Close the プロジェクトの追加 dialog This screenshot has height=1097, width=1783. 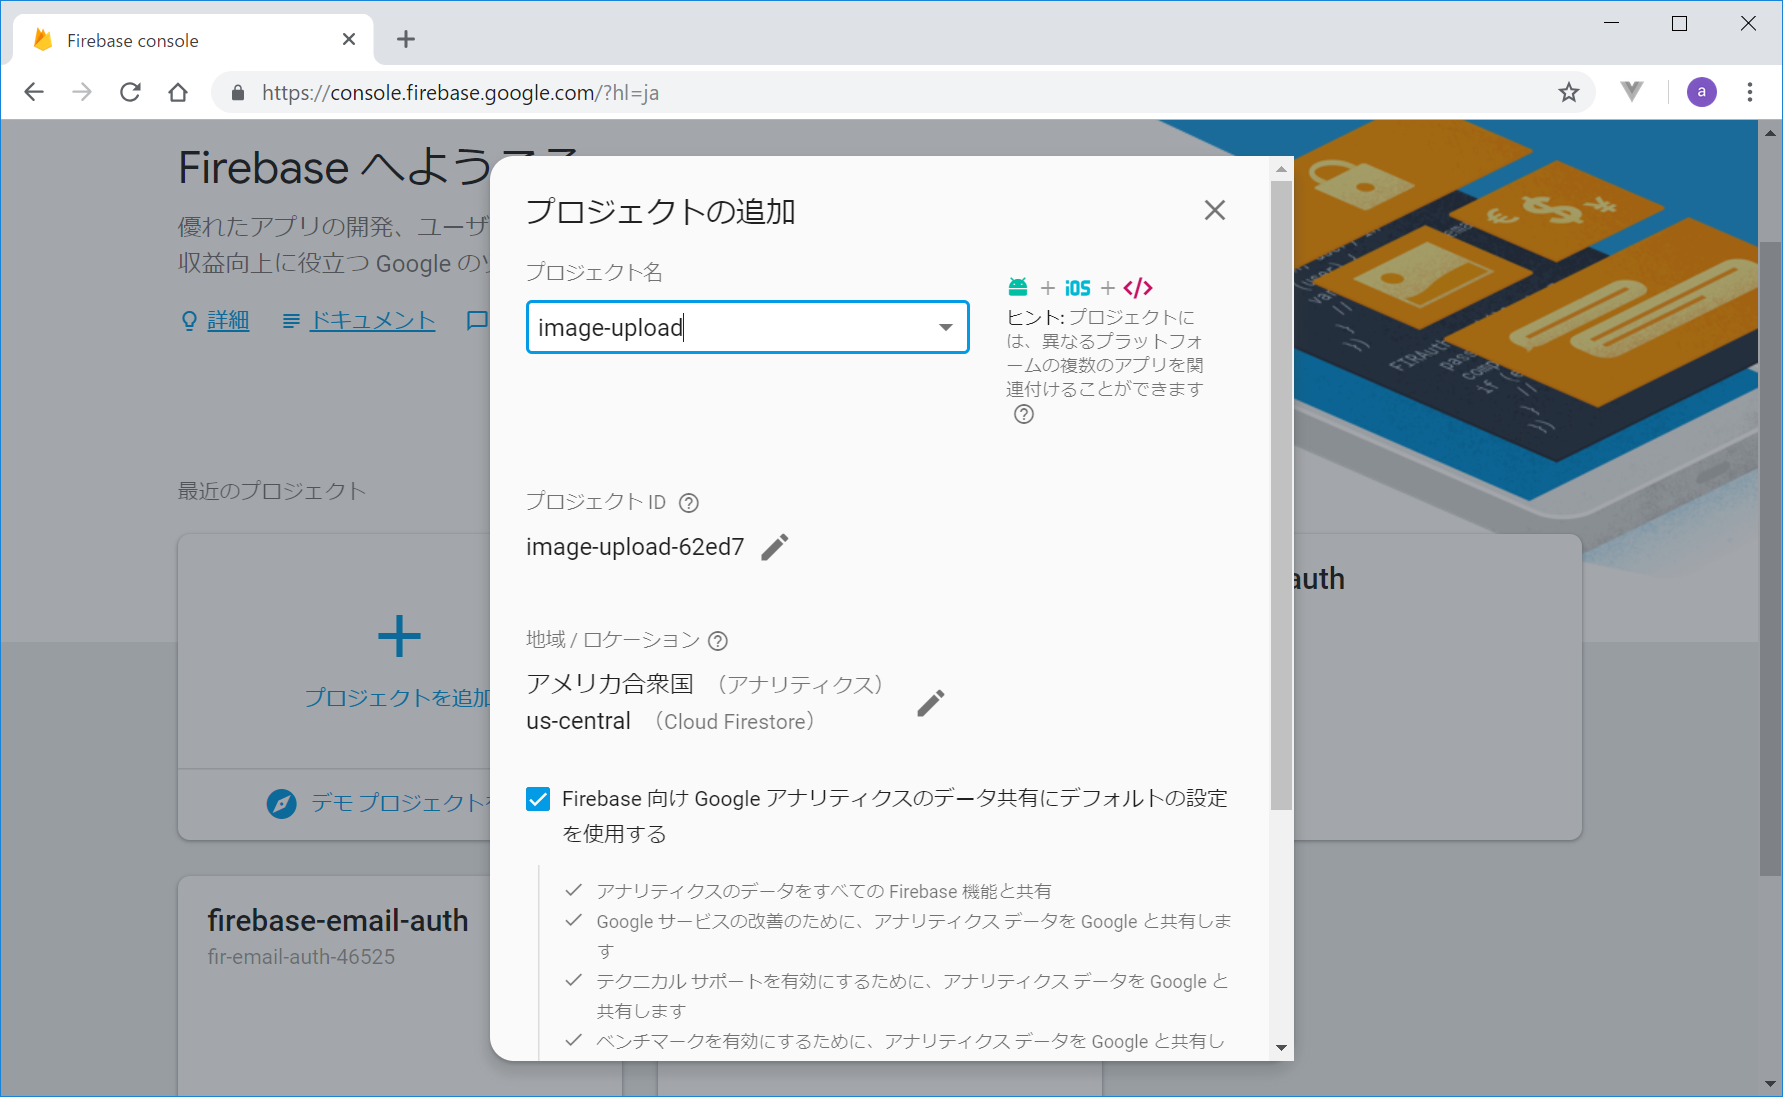pyautogui.click(x=1214, y=210)
